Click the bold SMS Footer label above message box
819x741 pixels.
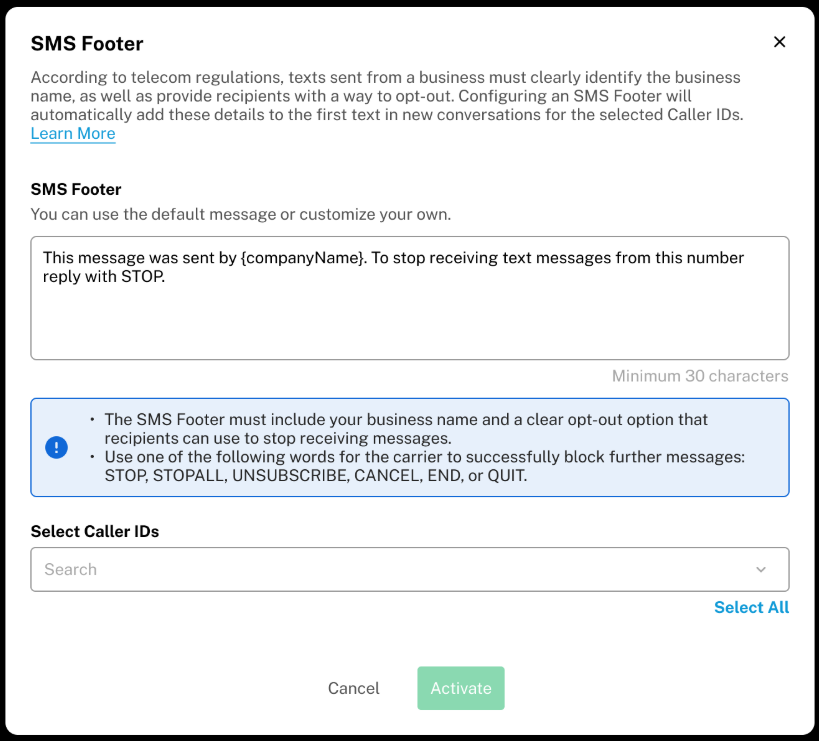pyautogui.click(x=76, y=189)
